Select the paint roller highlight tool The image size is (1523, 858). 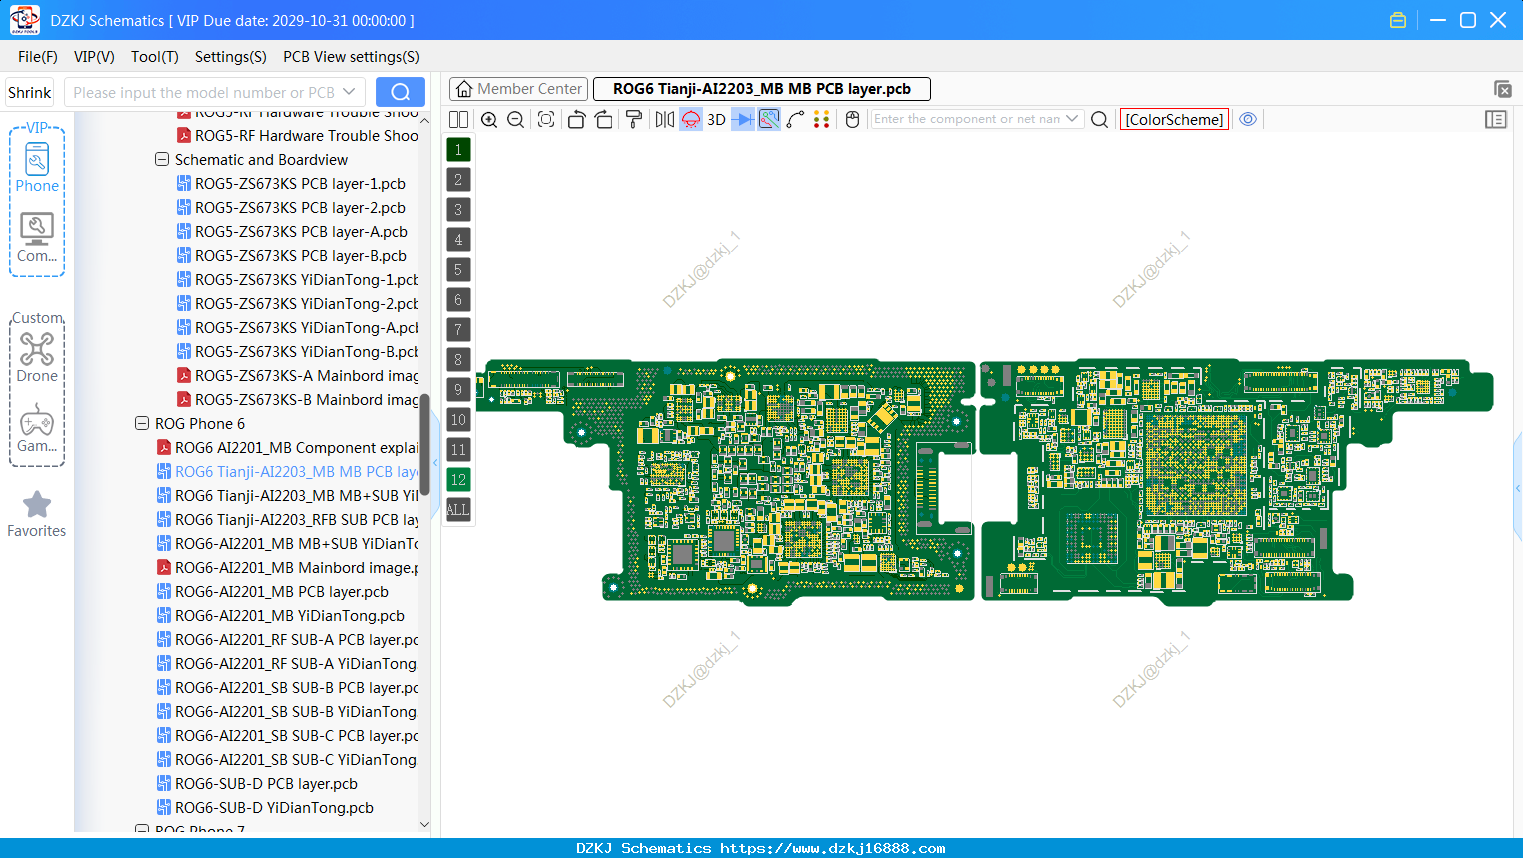click(634, 119)
